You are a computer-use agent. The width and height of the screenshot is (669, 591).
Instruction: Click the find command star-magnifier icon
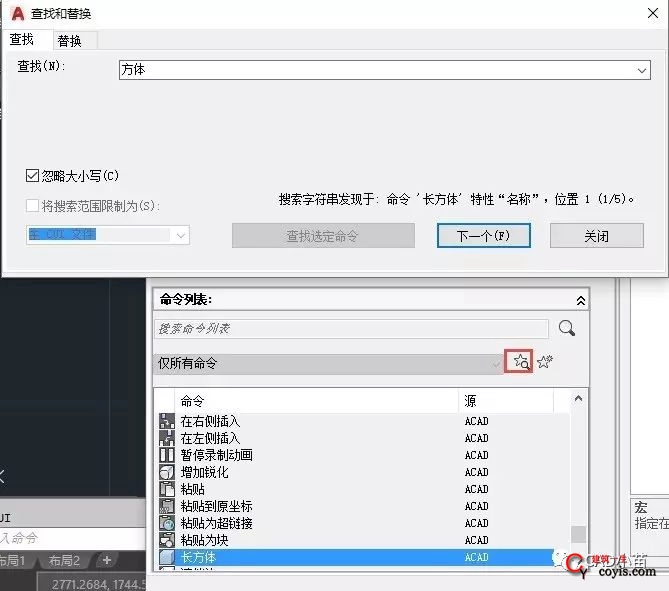tap(521, 361)
